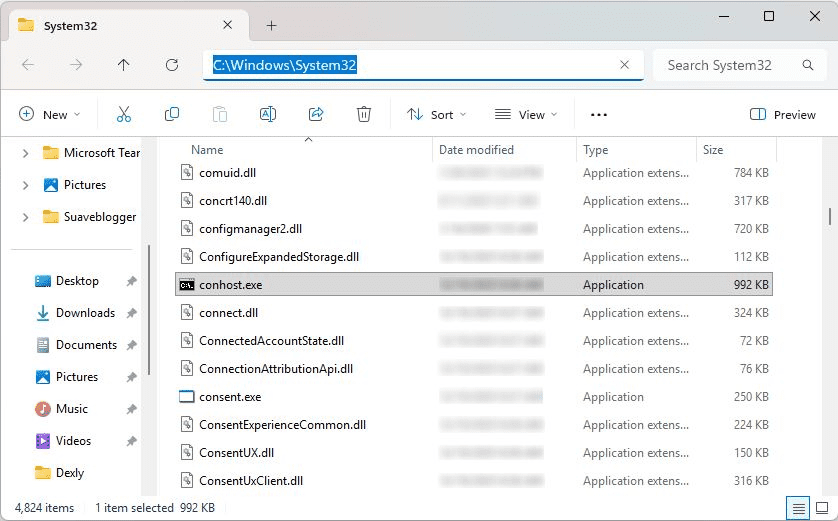The image size is (838, 521).
Task: Click the Copy icon in toolbar
Action: (172, 114)
